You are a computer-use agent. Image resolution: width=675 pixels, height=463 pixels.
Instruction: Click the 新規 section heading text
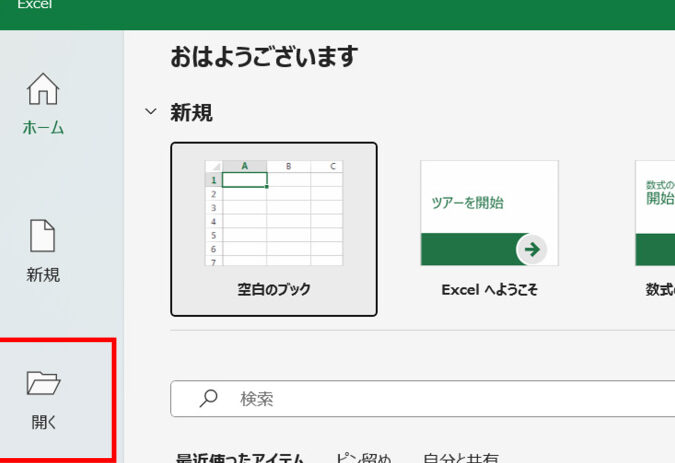tap(191, 113)
